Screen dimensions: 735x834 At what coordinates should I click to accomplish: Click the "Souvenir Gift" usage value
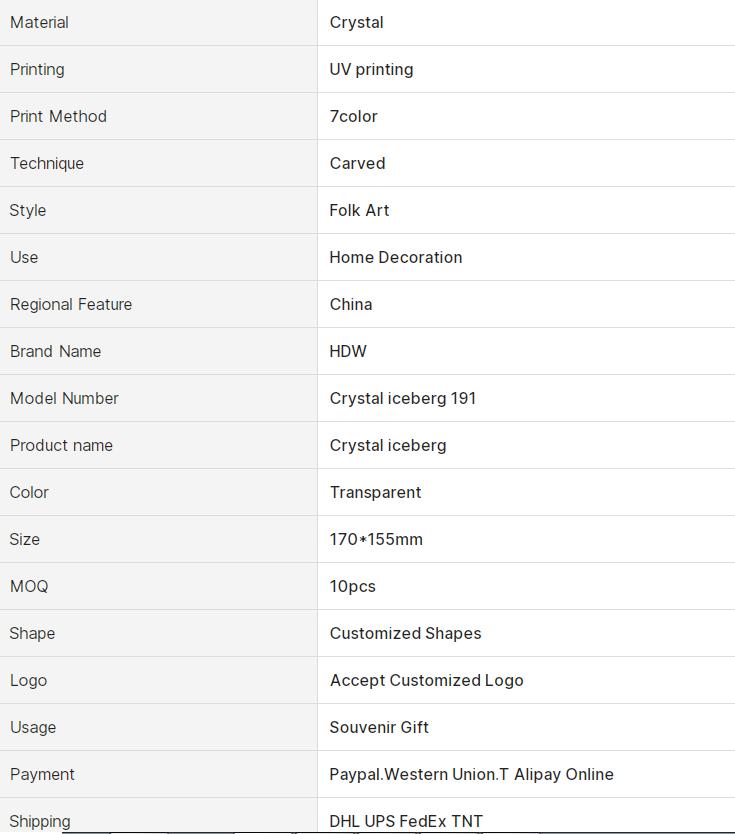(379, 727)
